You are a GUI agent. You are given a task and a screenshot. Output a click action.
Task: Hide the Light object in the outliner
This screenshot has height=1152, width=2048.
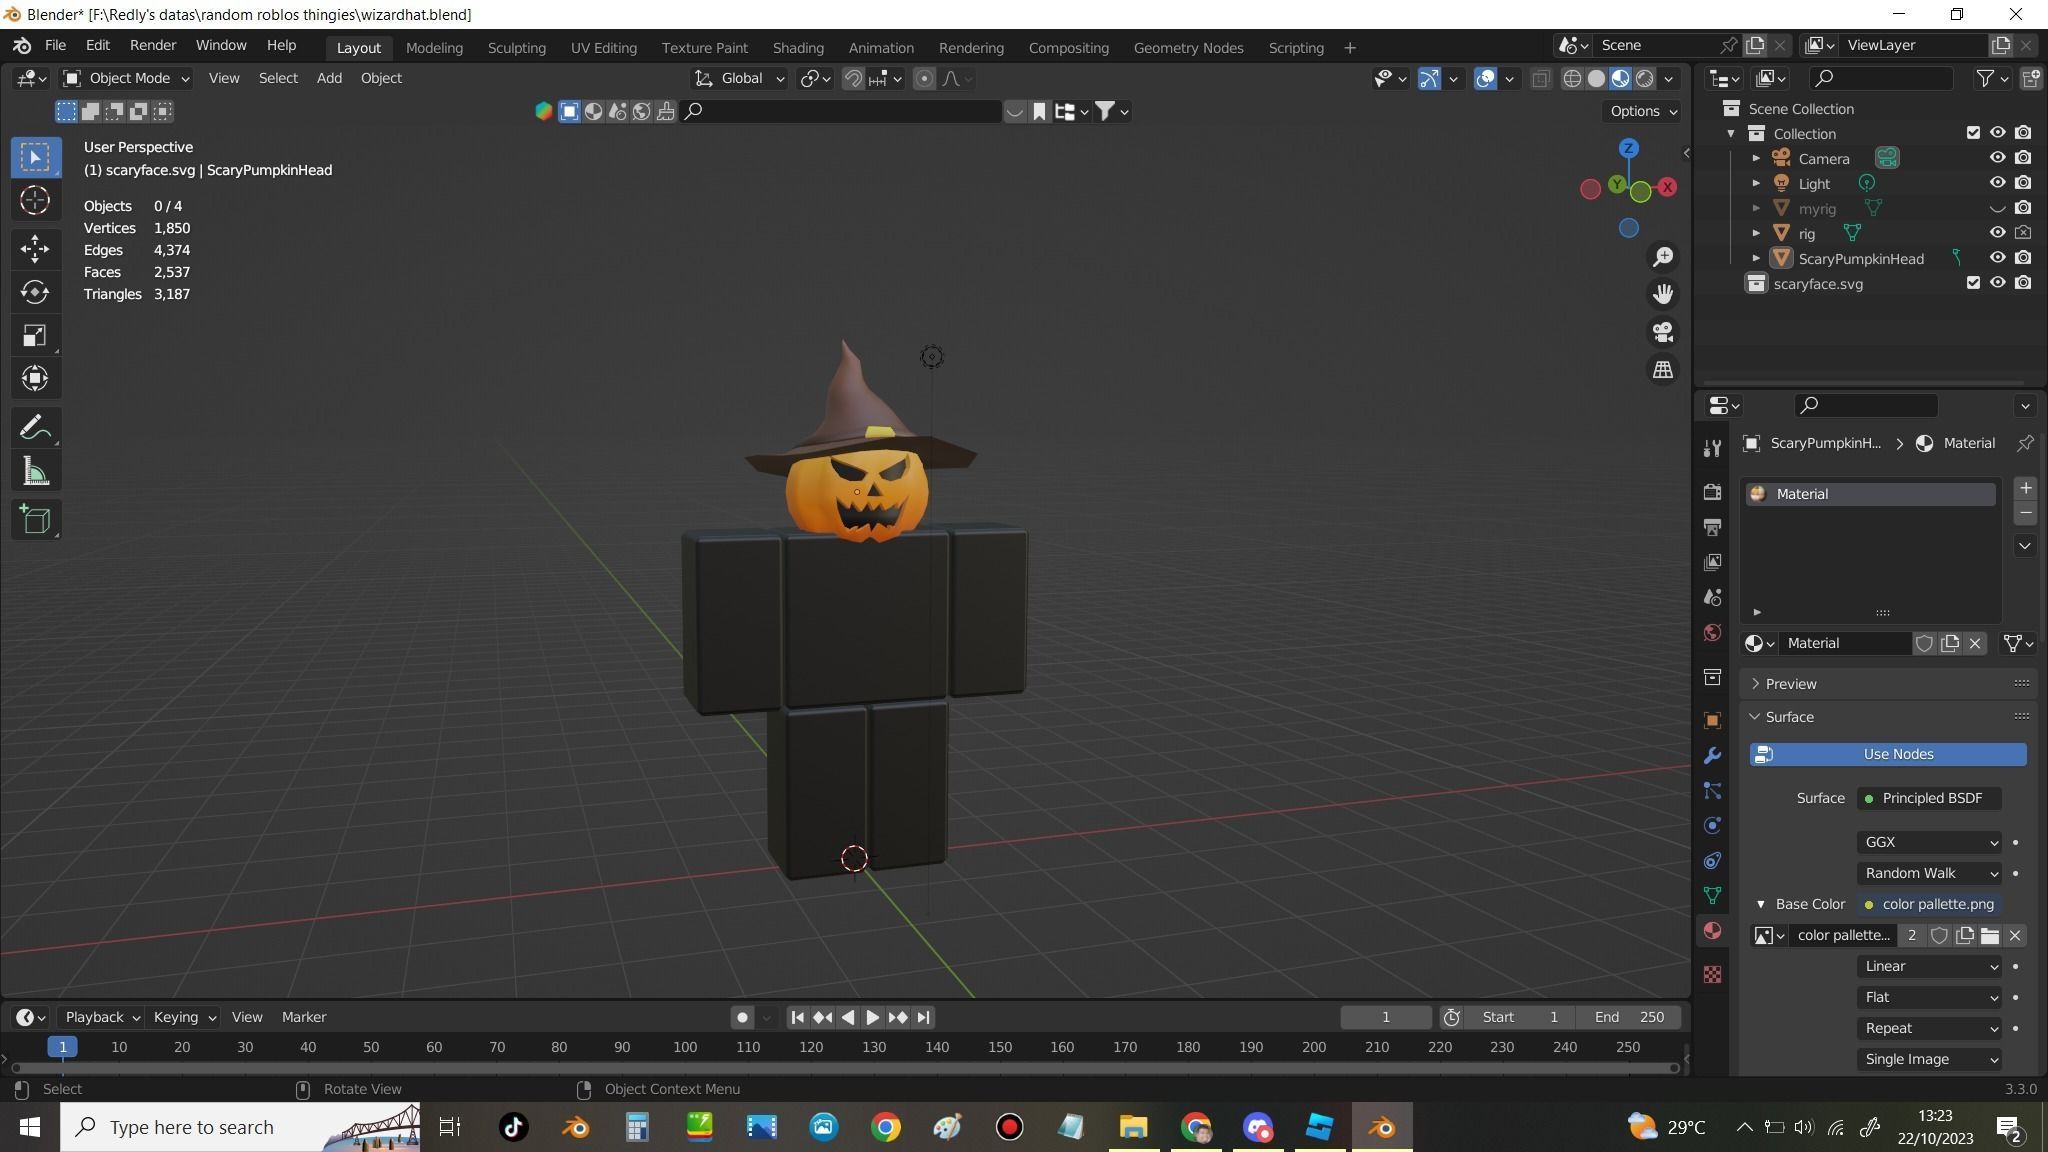[x=1995, y=183]
